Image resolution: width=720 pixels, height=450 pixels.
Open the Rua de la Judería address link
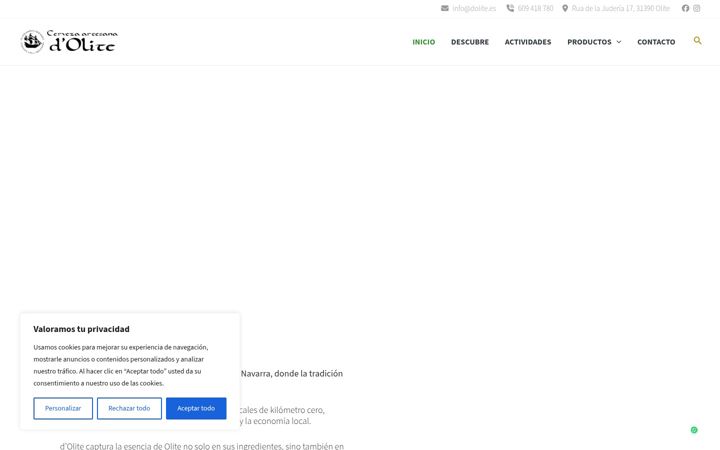coord(620,8)
